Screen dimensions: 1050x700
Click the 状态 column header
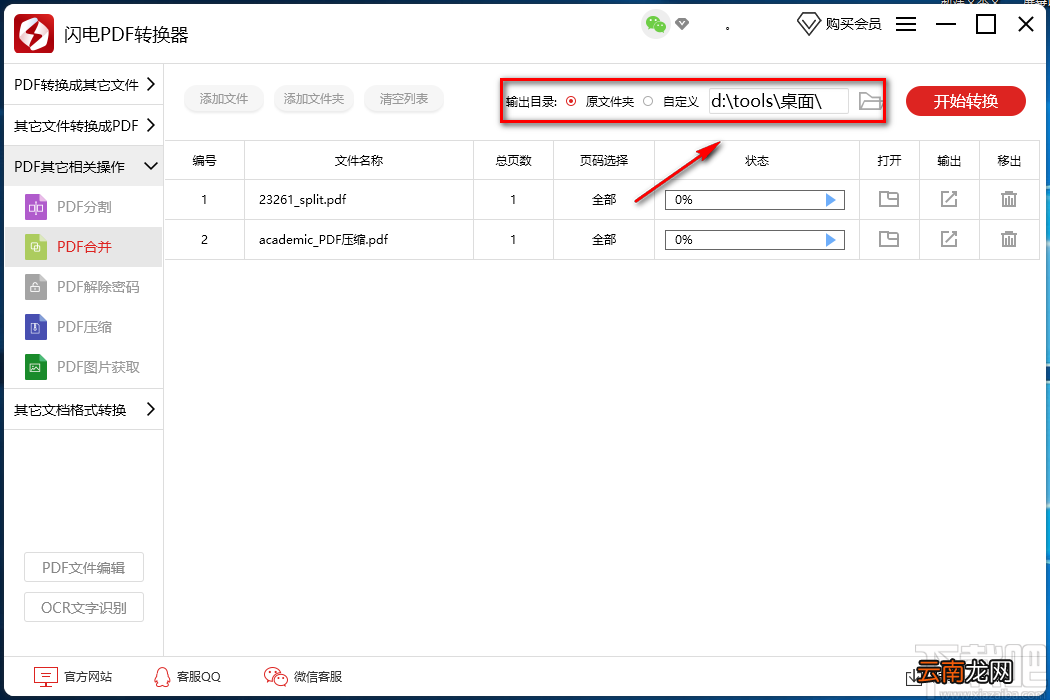pos(757,161)
